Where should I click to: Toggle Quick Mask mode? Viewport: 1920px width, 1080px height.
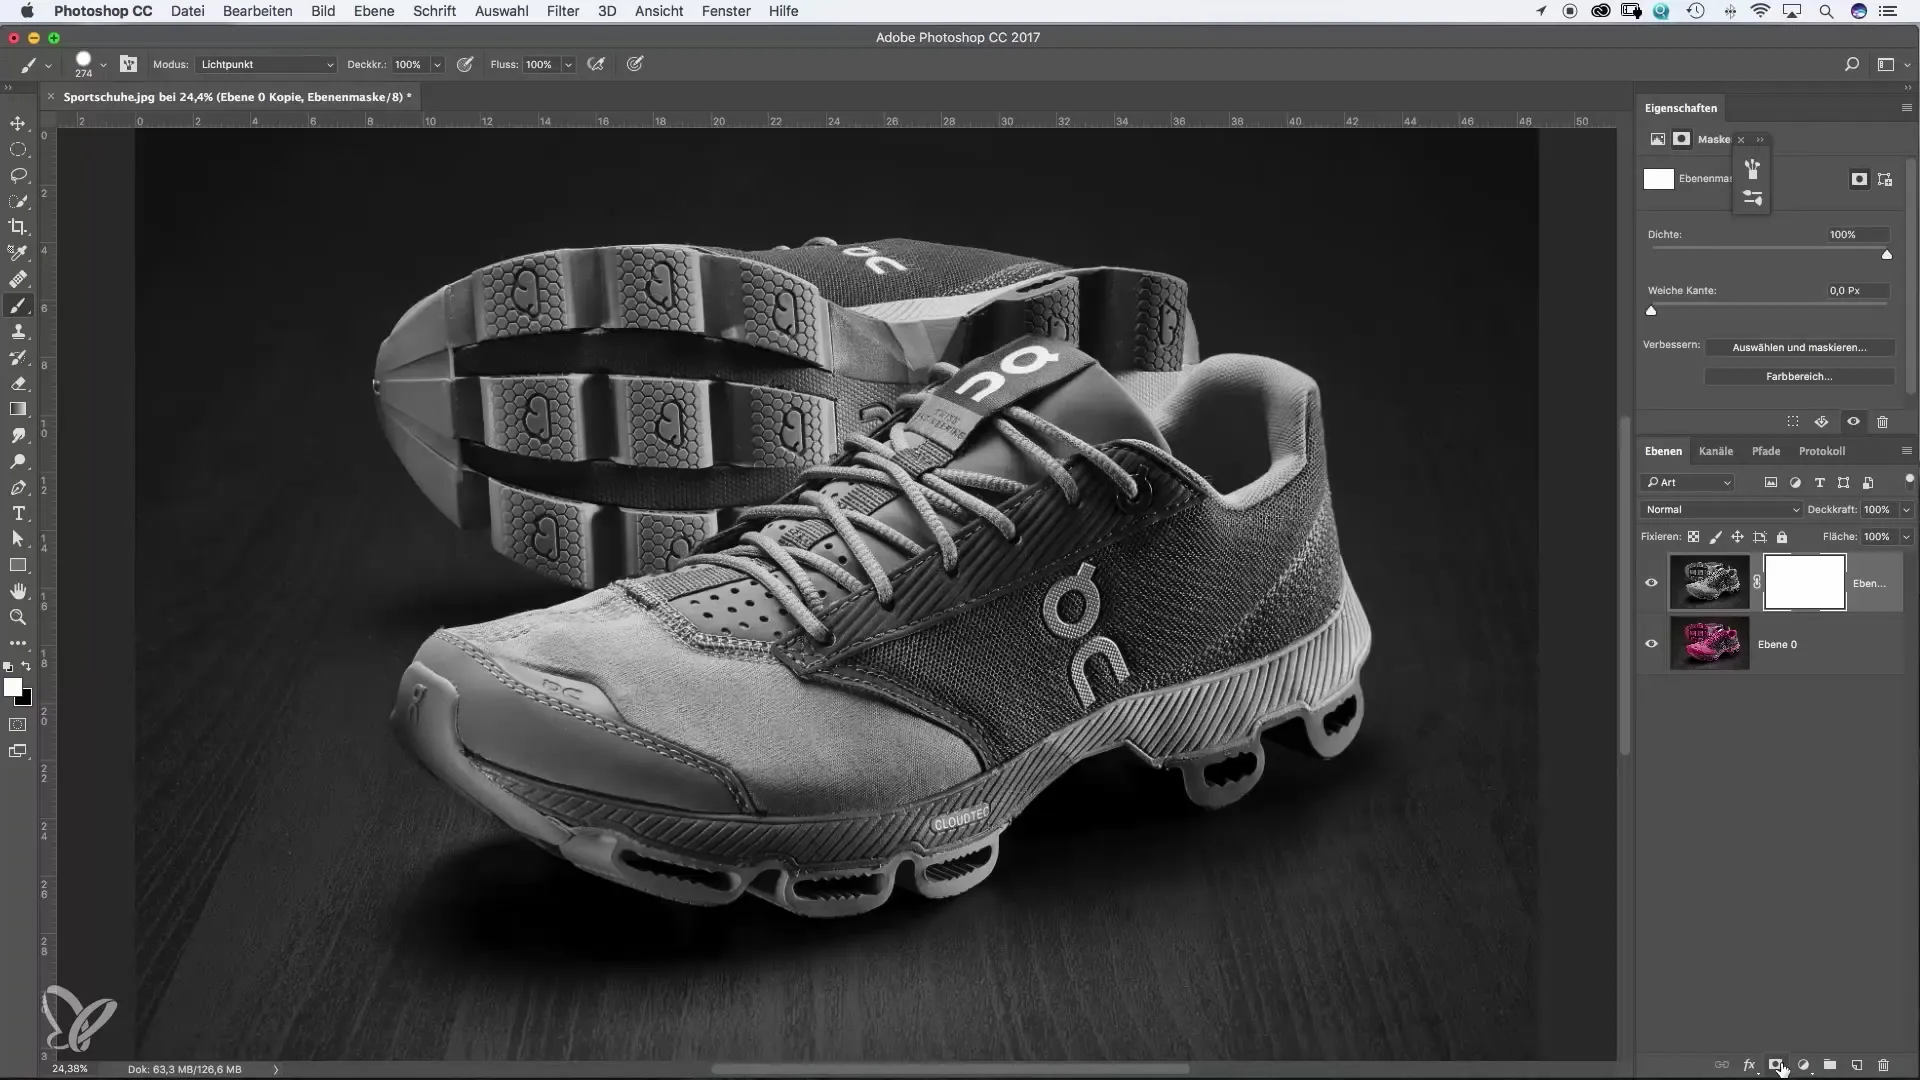(18, 725)
